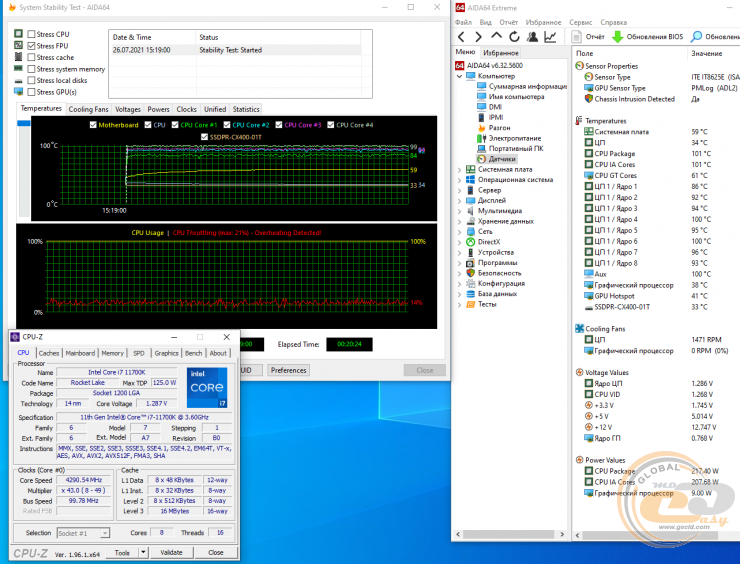
Task: Click the Preferences button
Action: 288,370
